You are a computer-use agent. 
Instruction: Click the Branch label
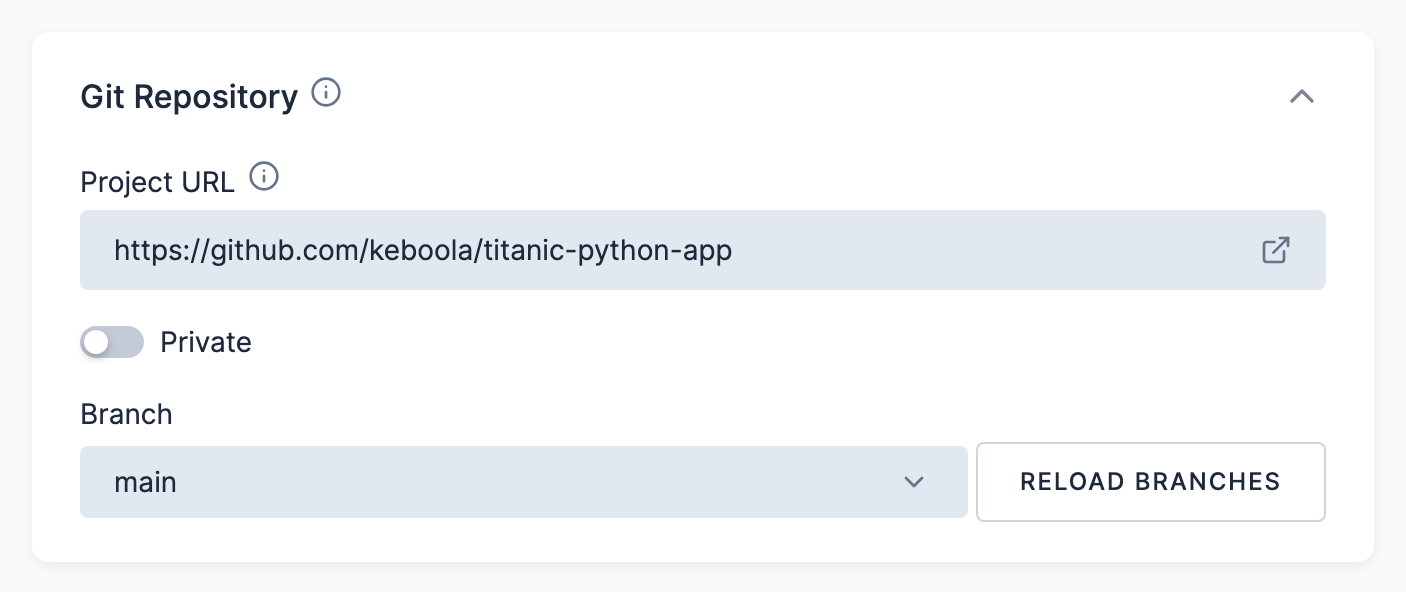tap(126, 414)
